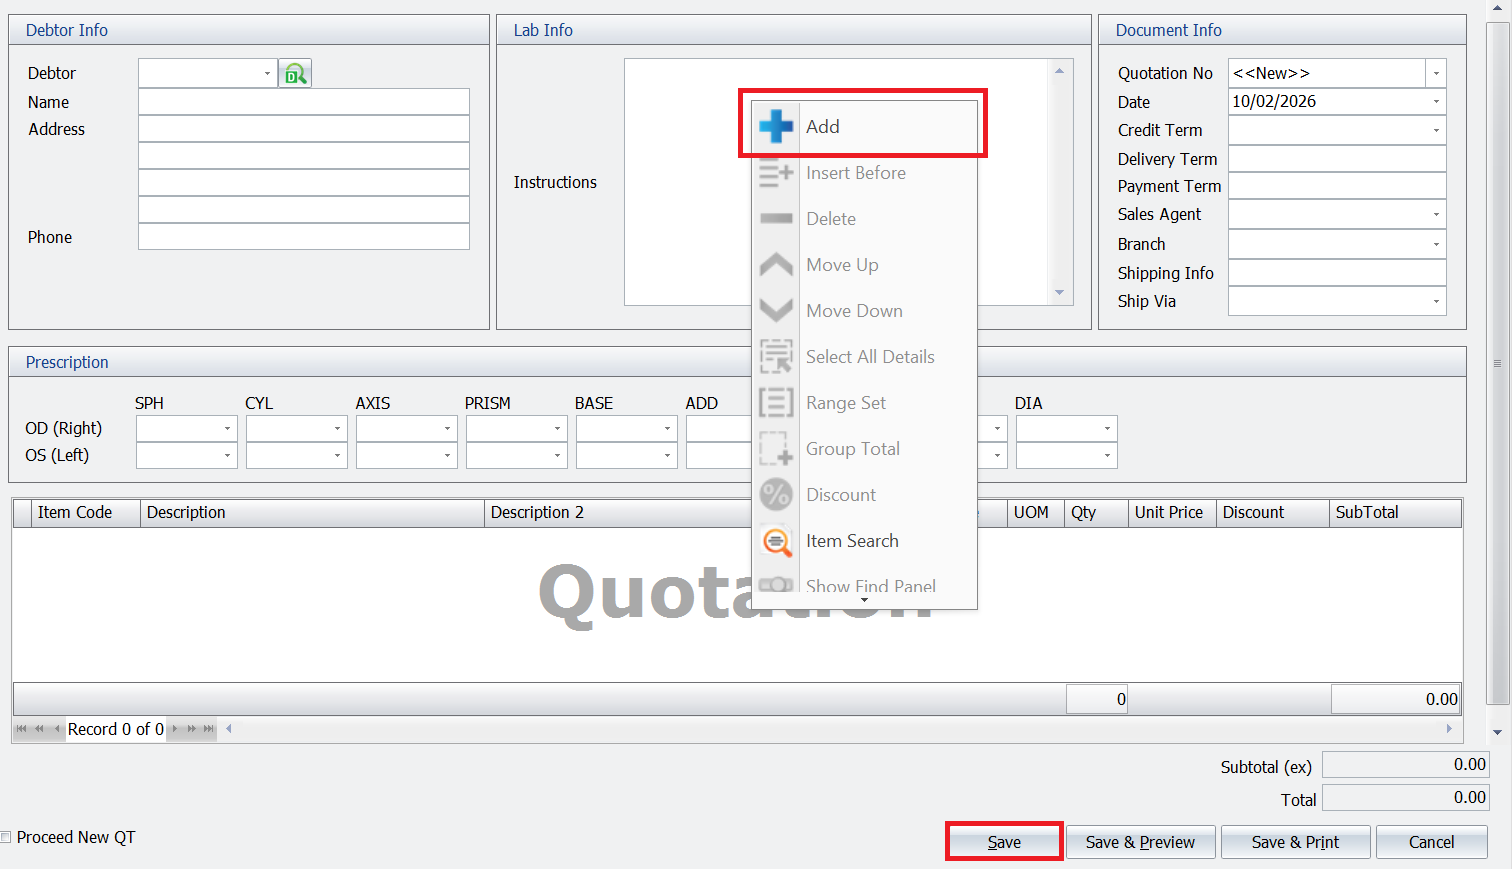Click the green debtor lookup icon
The image size is (1512, 869).
pyautogui.click(x=294, y=72)
